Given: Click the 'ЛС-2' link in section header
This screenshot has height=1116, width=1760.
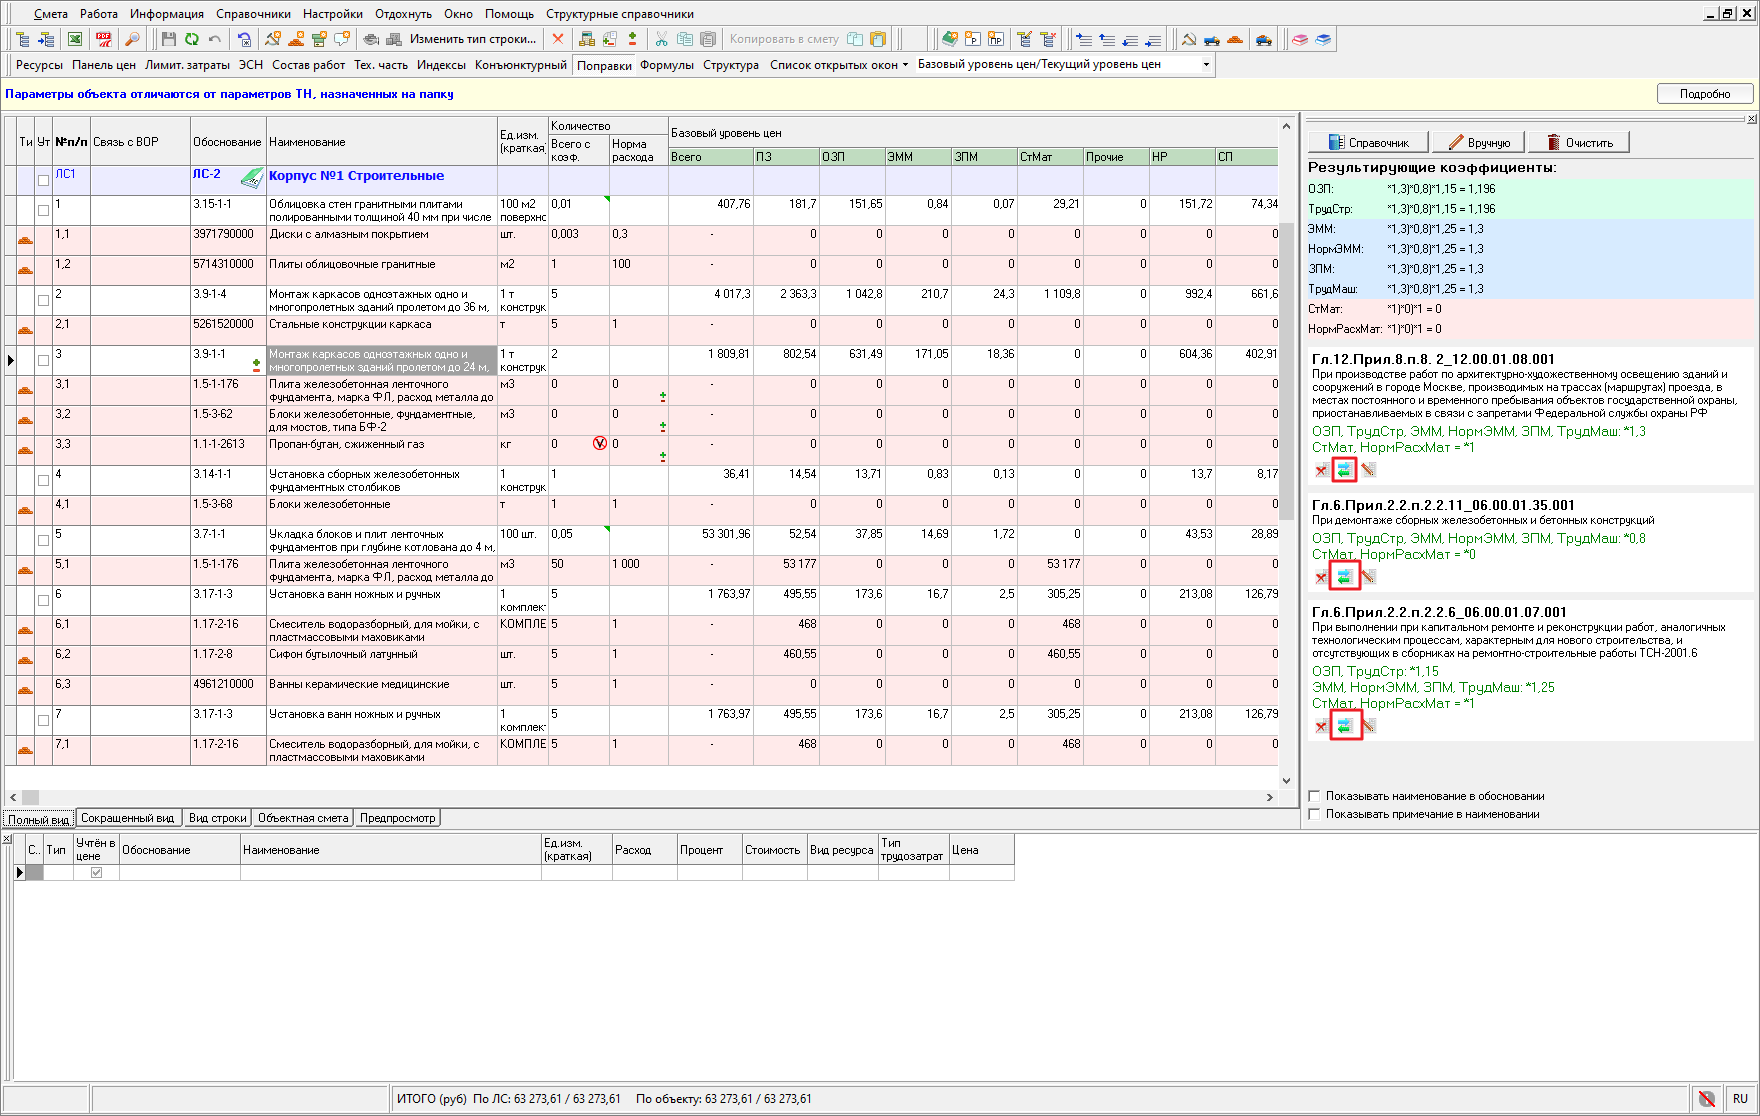Looking at the screenshot, I should click(x=206, y=174).
